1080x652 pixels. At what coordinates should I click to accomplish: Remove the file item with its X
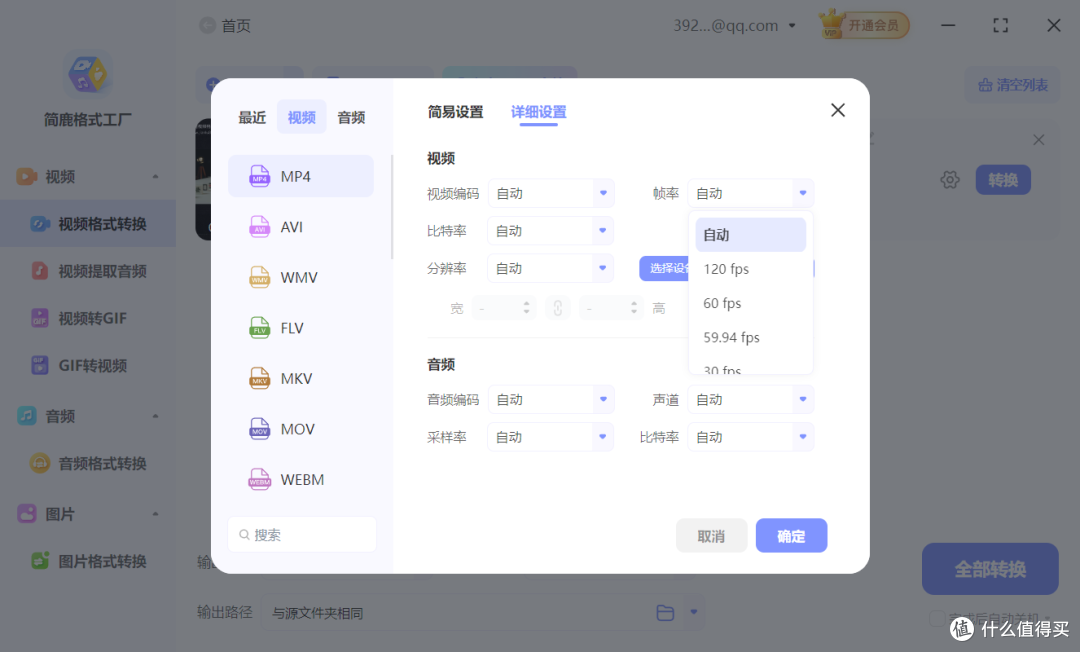1039,140
